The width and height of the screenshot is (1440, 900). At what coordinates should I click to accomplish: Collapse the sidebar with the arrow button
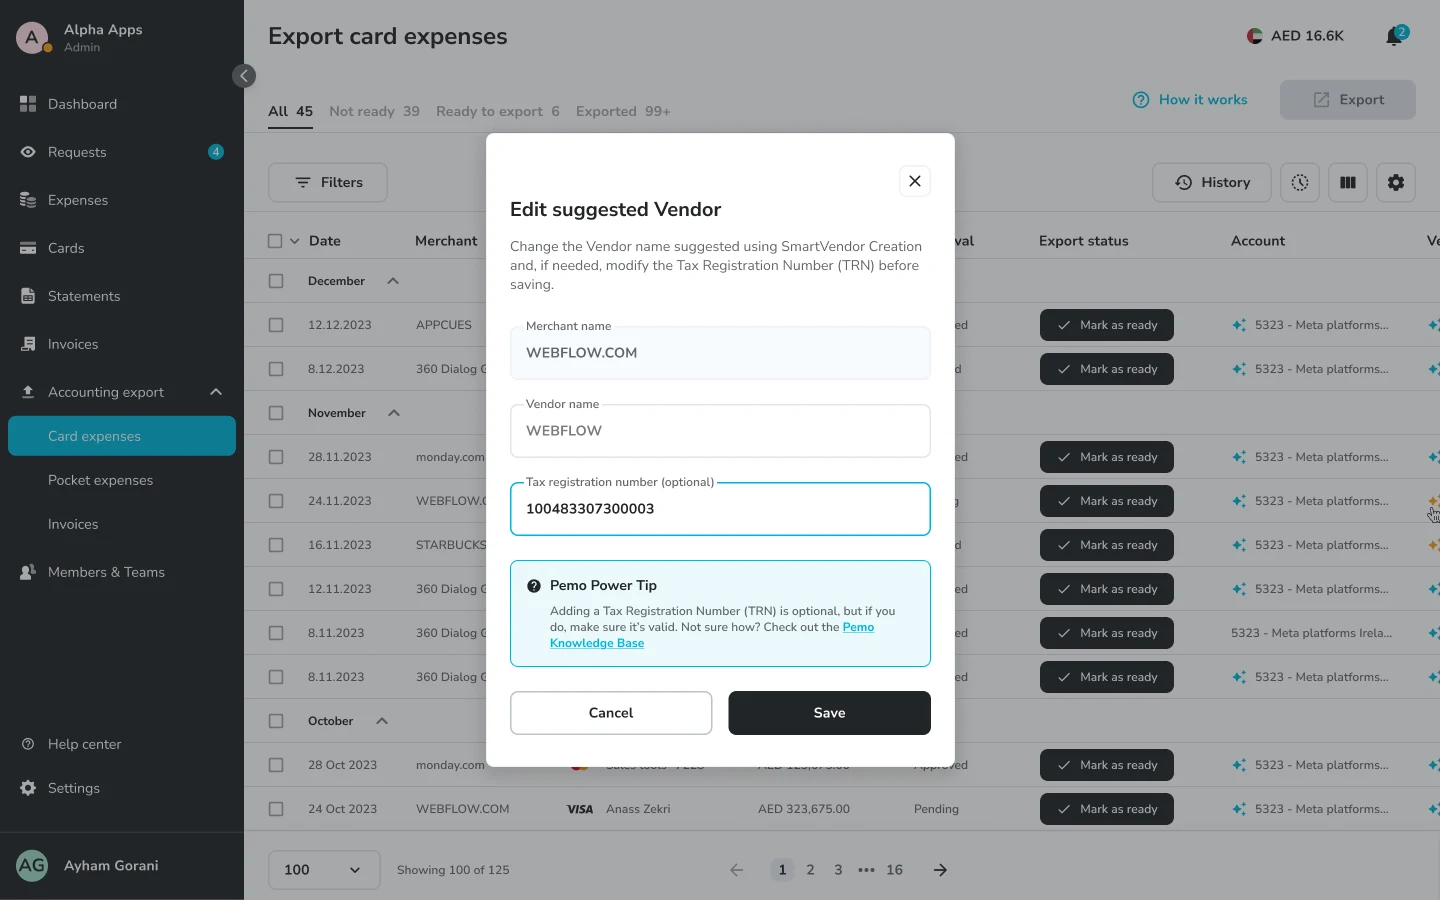[x=244, y=76]
